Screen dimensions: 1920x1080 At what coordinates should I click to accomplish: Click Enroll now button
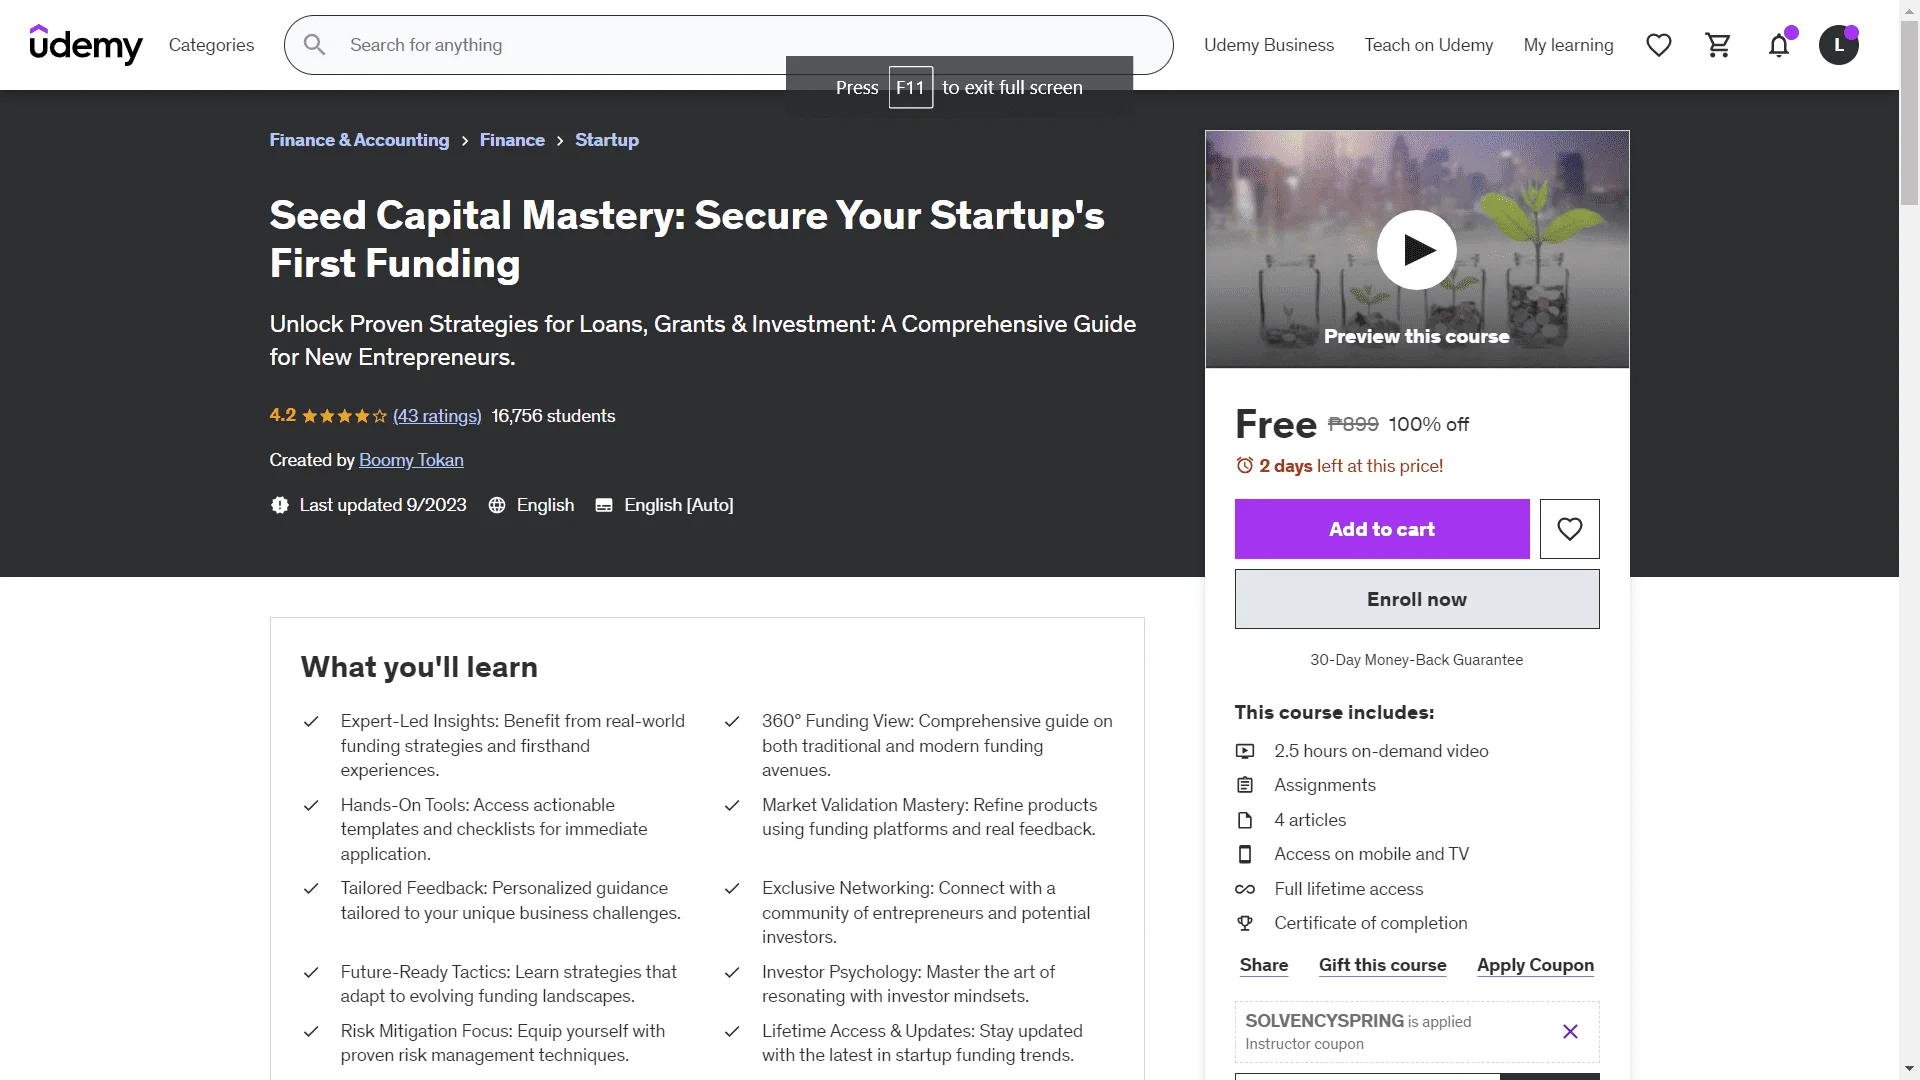click(1417, 599)
